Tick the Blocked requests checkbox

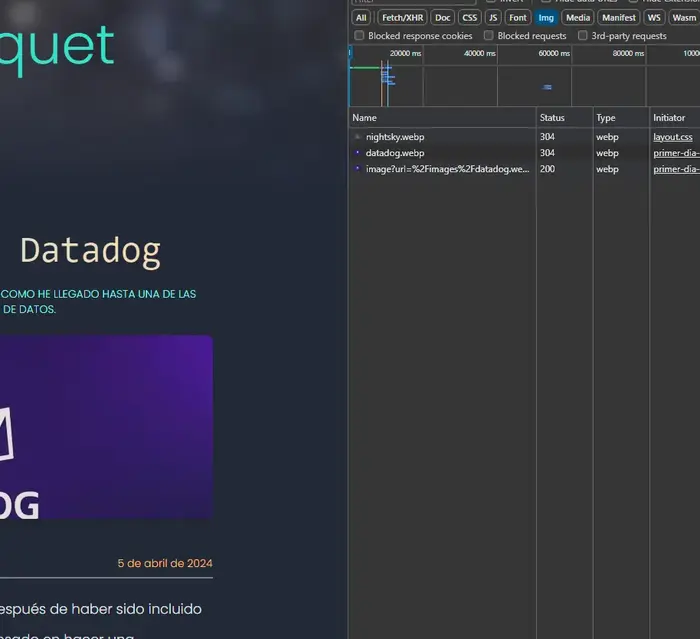click(x=488, y=35)
